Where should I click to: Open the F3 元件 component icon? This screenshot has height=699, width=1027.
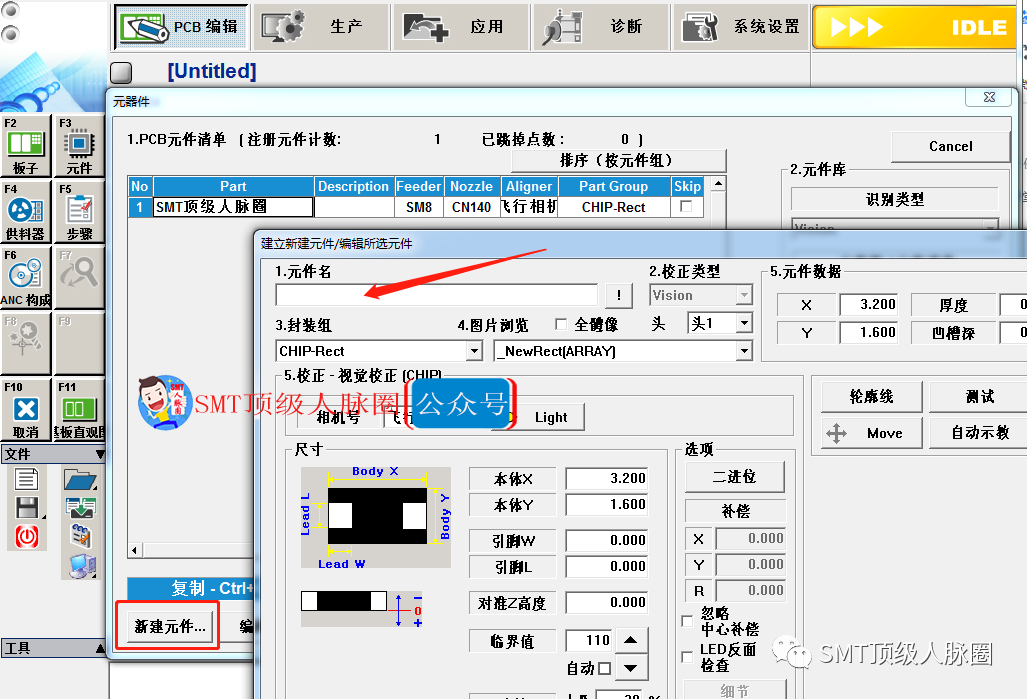click(x=79, y=146)
